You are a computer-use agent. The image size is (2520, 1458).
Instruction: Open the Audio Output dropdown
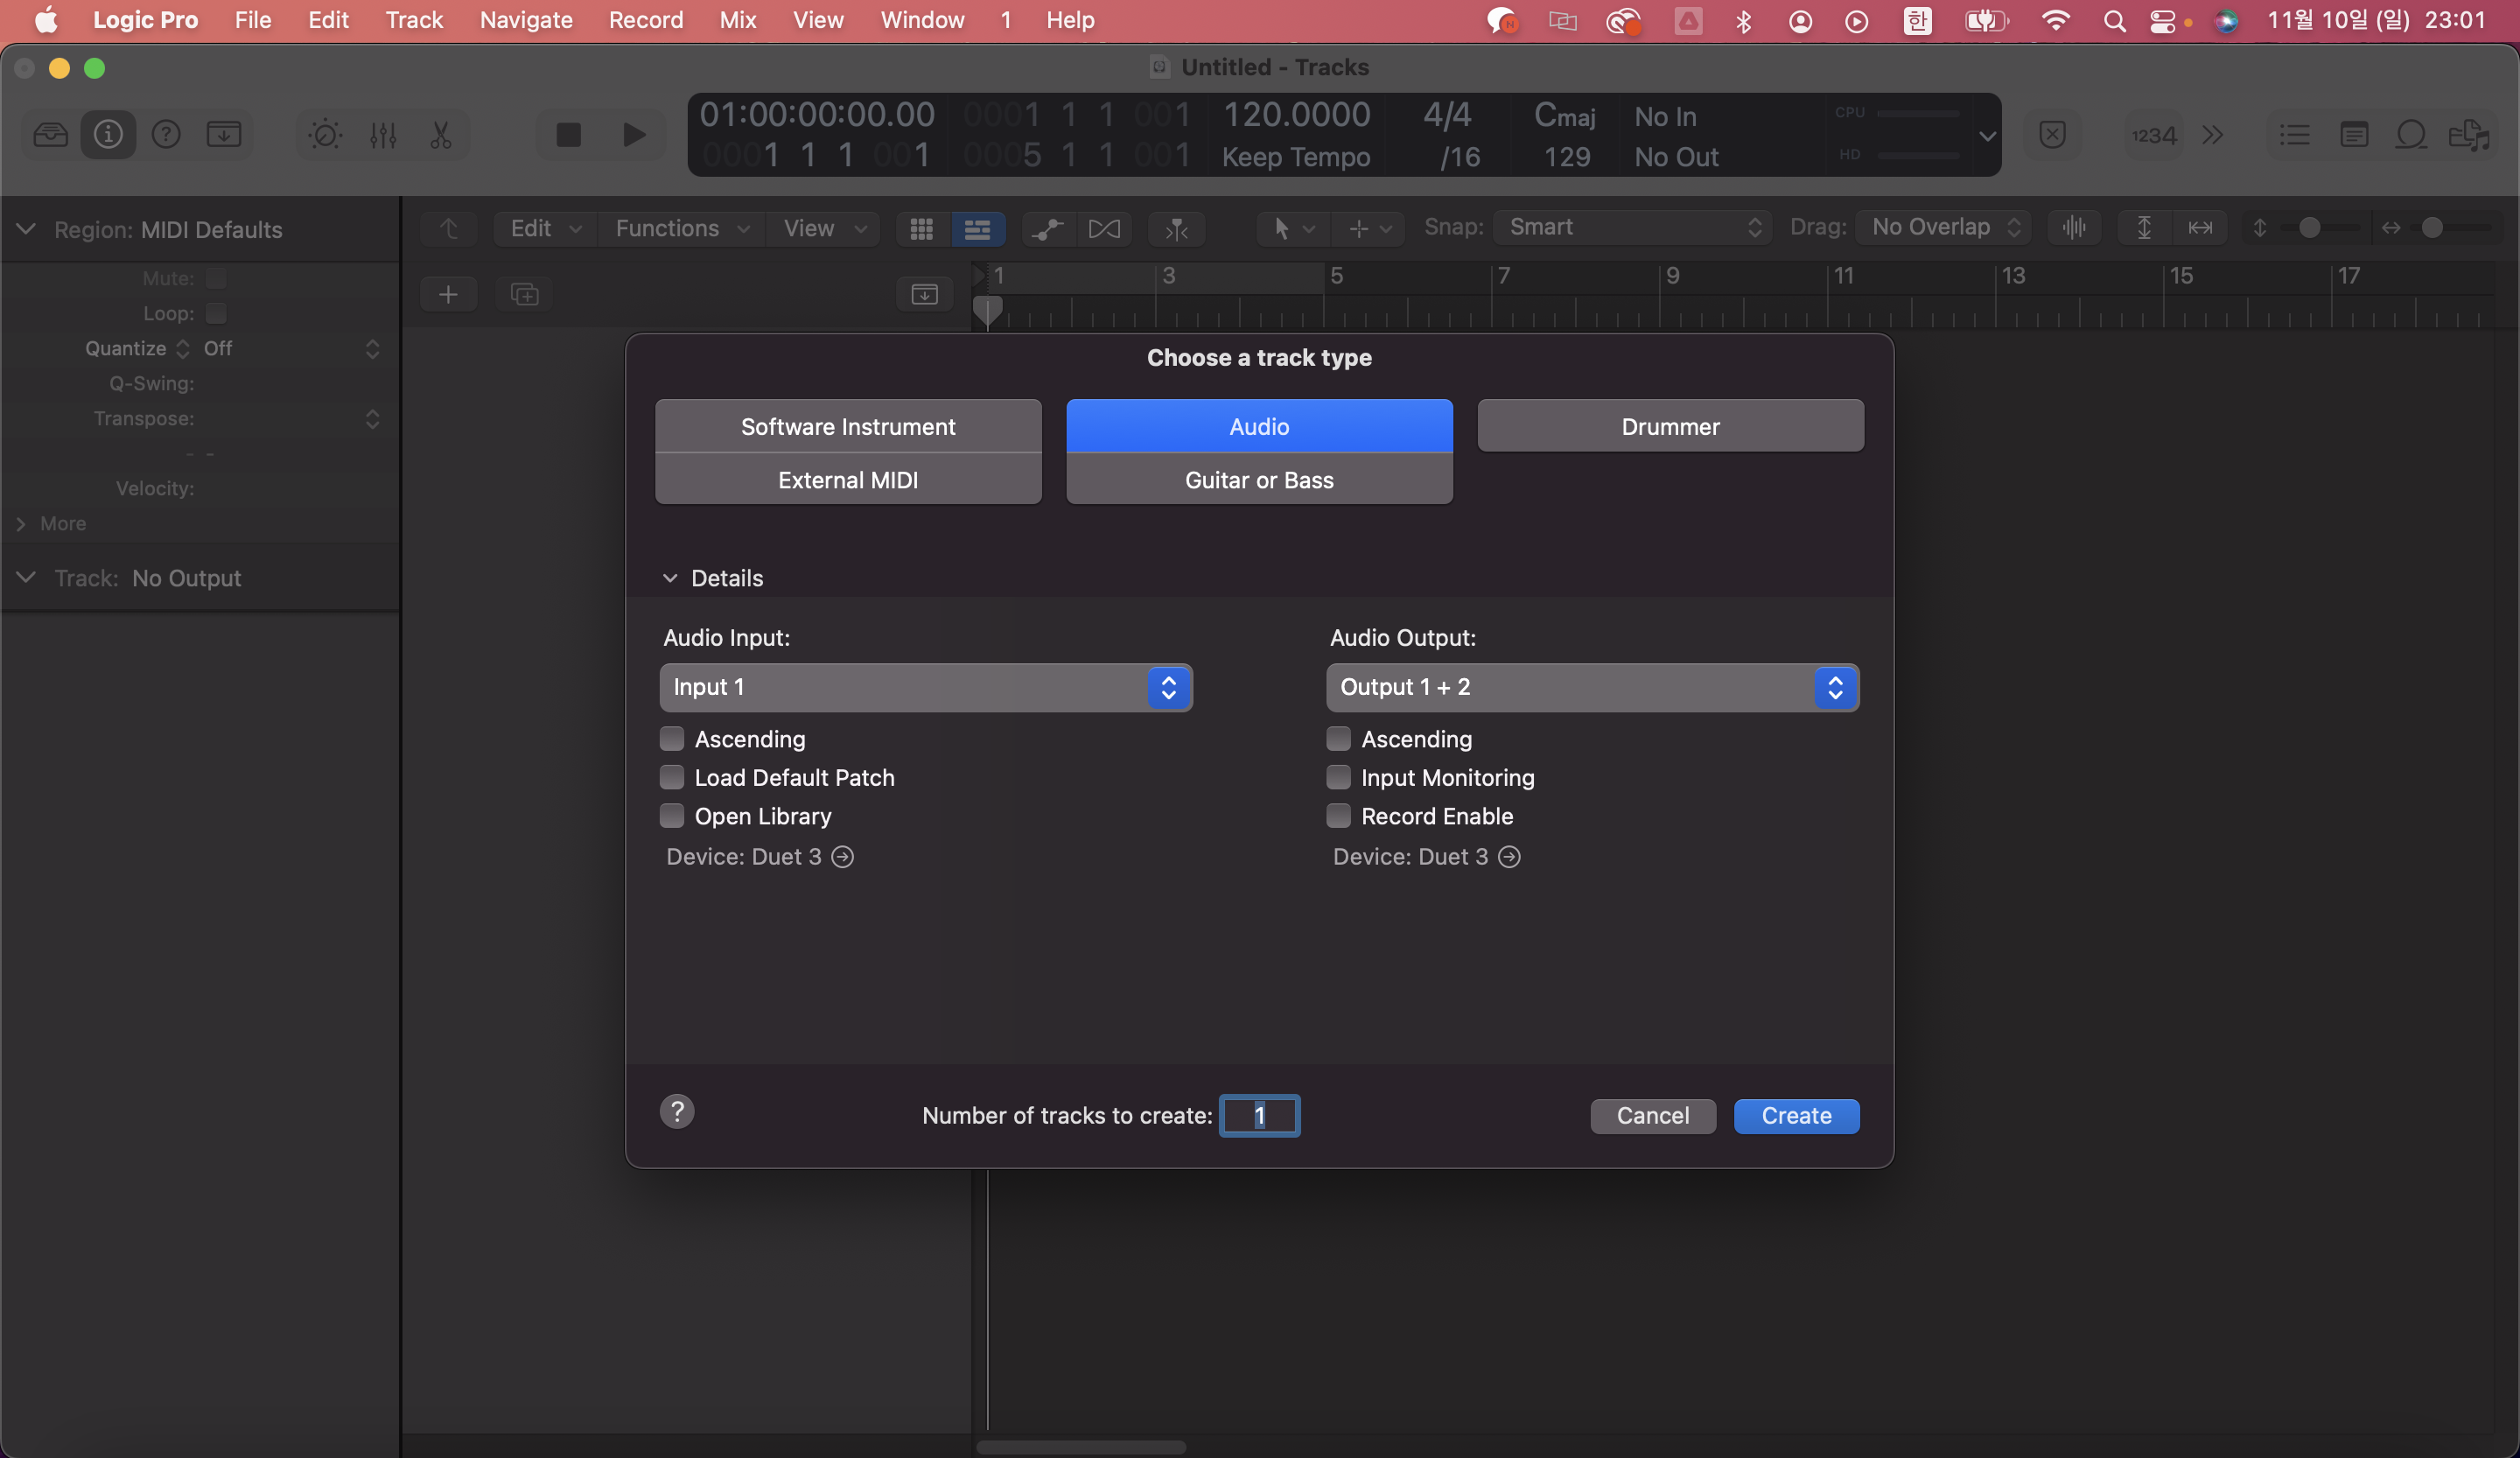pyautogui.click(x=1592, y=687)
